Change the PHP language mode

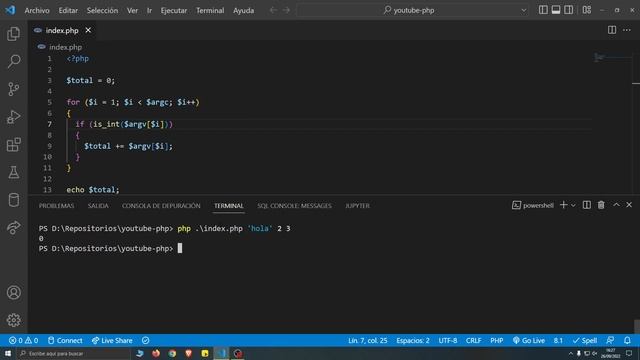[497, 340]
